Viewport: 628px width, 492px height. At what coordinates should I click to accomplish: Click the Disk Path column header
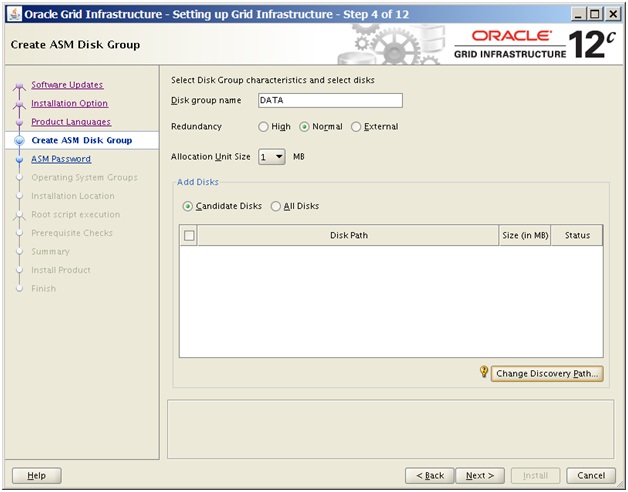(x=348, y=235)
